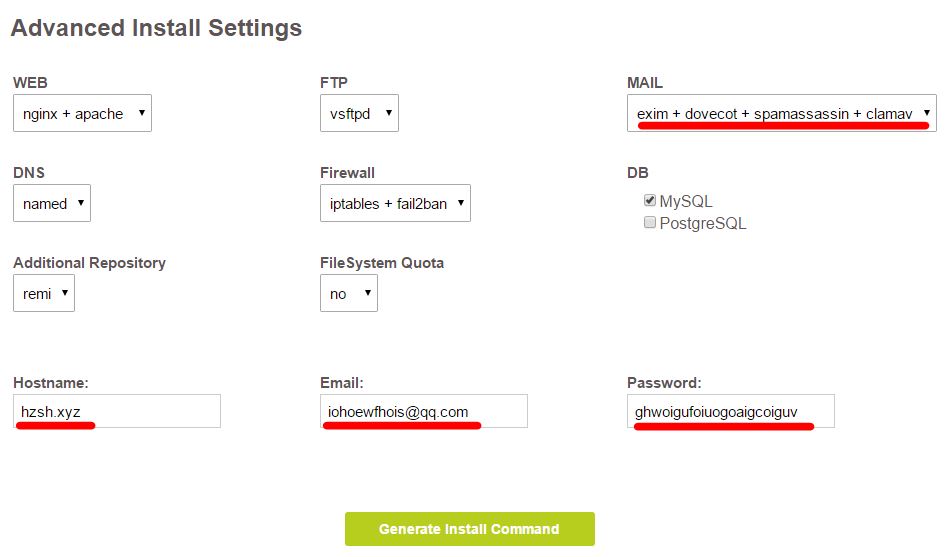Focus the Email text field
952x557 pixels.
coord(424,411)
